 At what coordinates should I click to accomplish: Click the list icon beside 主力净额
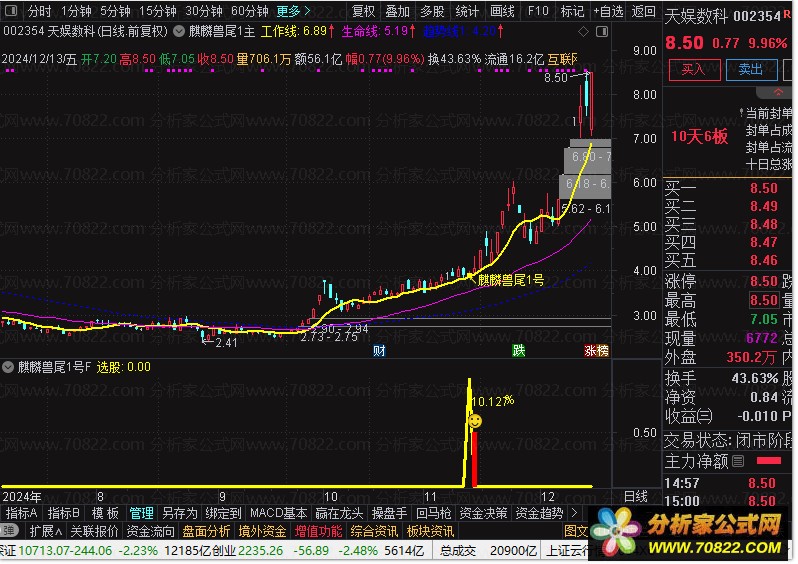738,461
